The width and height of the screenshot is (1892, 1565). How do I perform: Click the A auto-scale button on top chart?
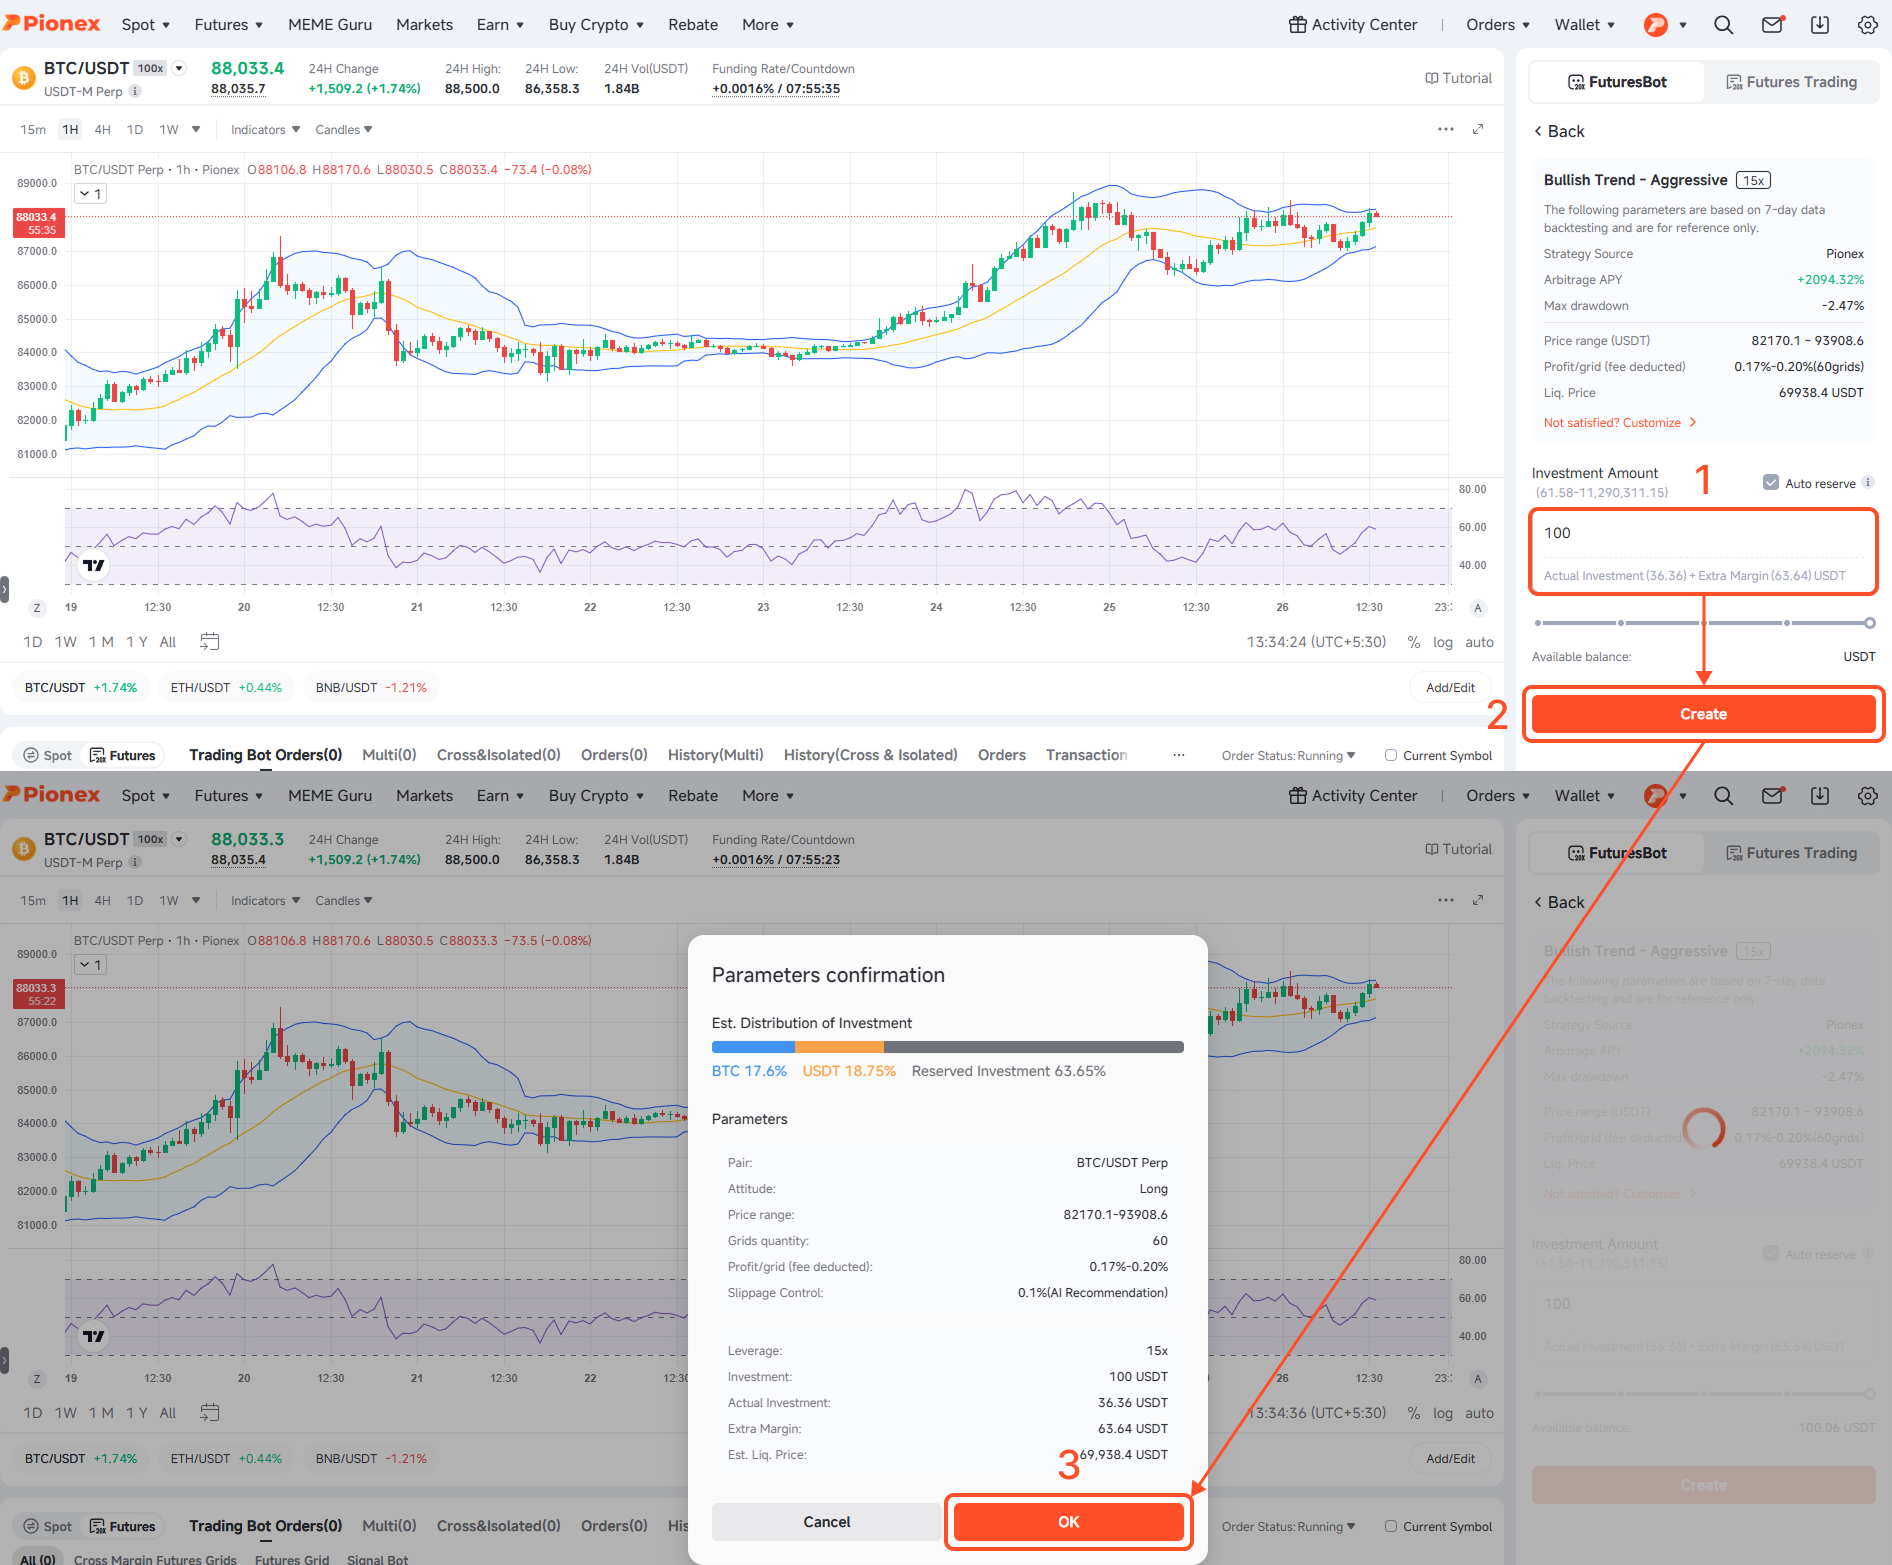tap(1478, 608)
